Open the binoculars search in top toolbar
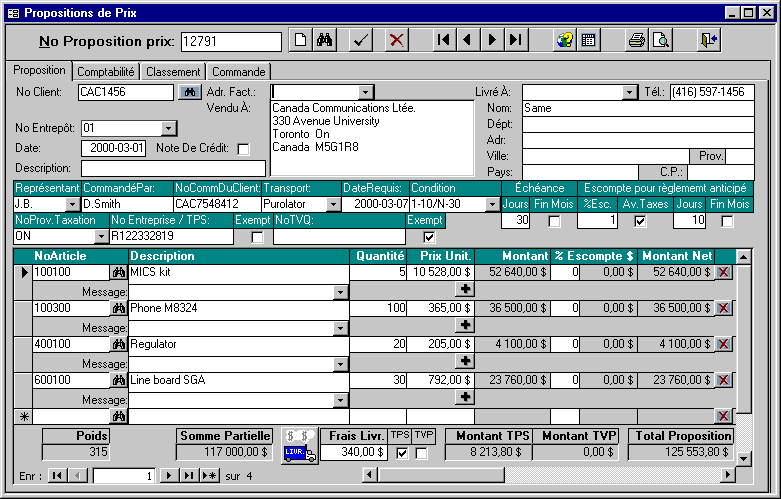 coord(324,40)
